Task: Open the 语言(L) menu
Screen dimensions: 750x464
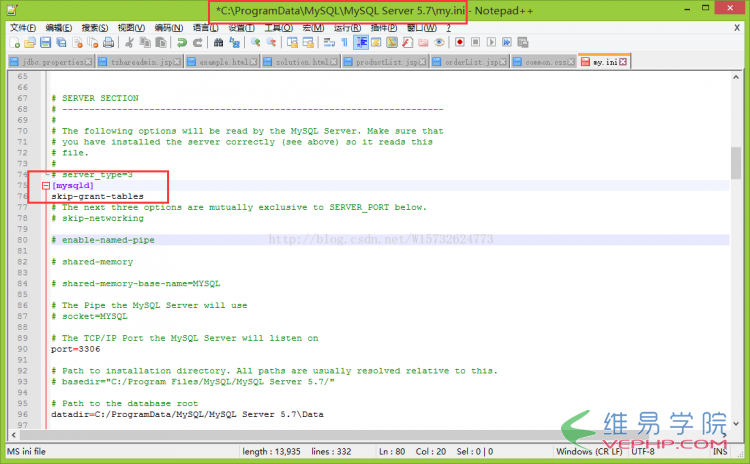Action: [206, 28]
